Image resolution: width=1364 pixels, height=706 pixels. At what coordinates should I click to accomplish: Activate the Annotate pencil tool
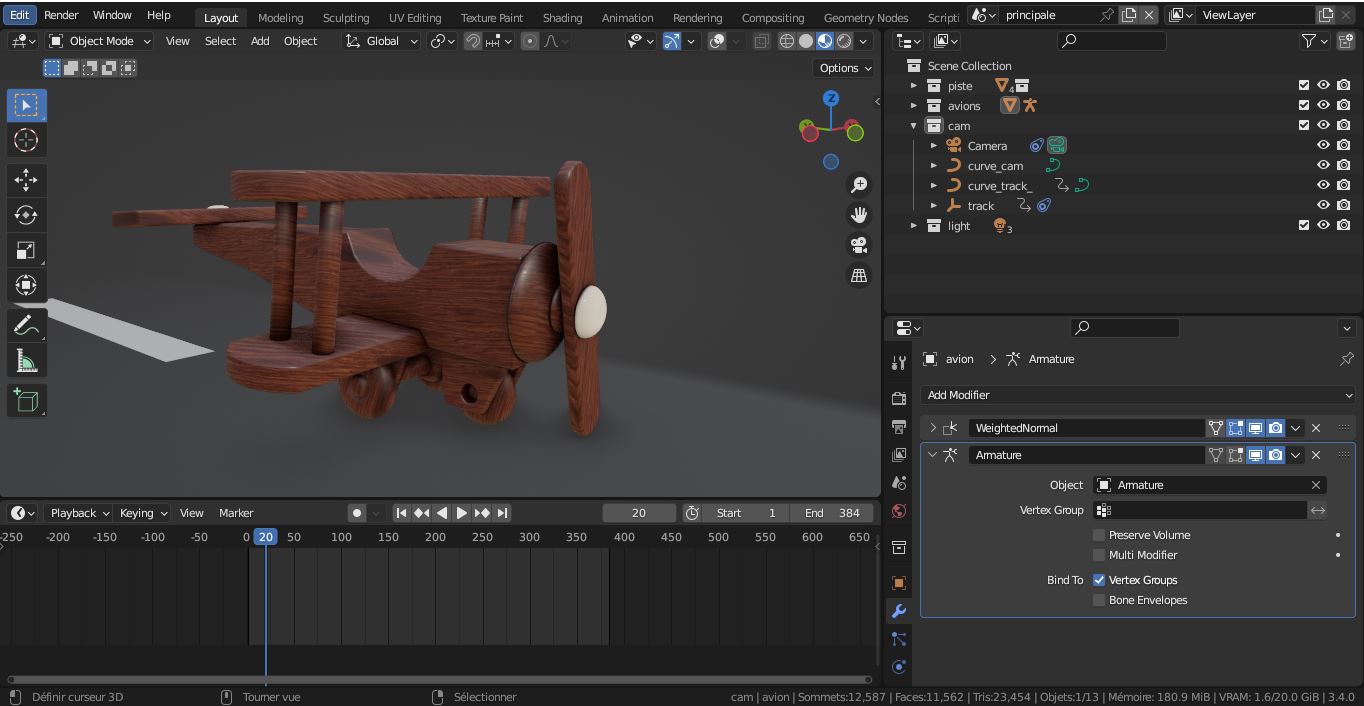click(26, 326)
